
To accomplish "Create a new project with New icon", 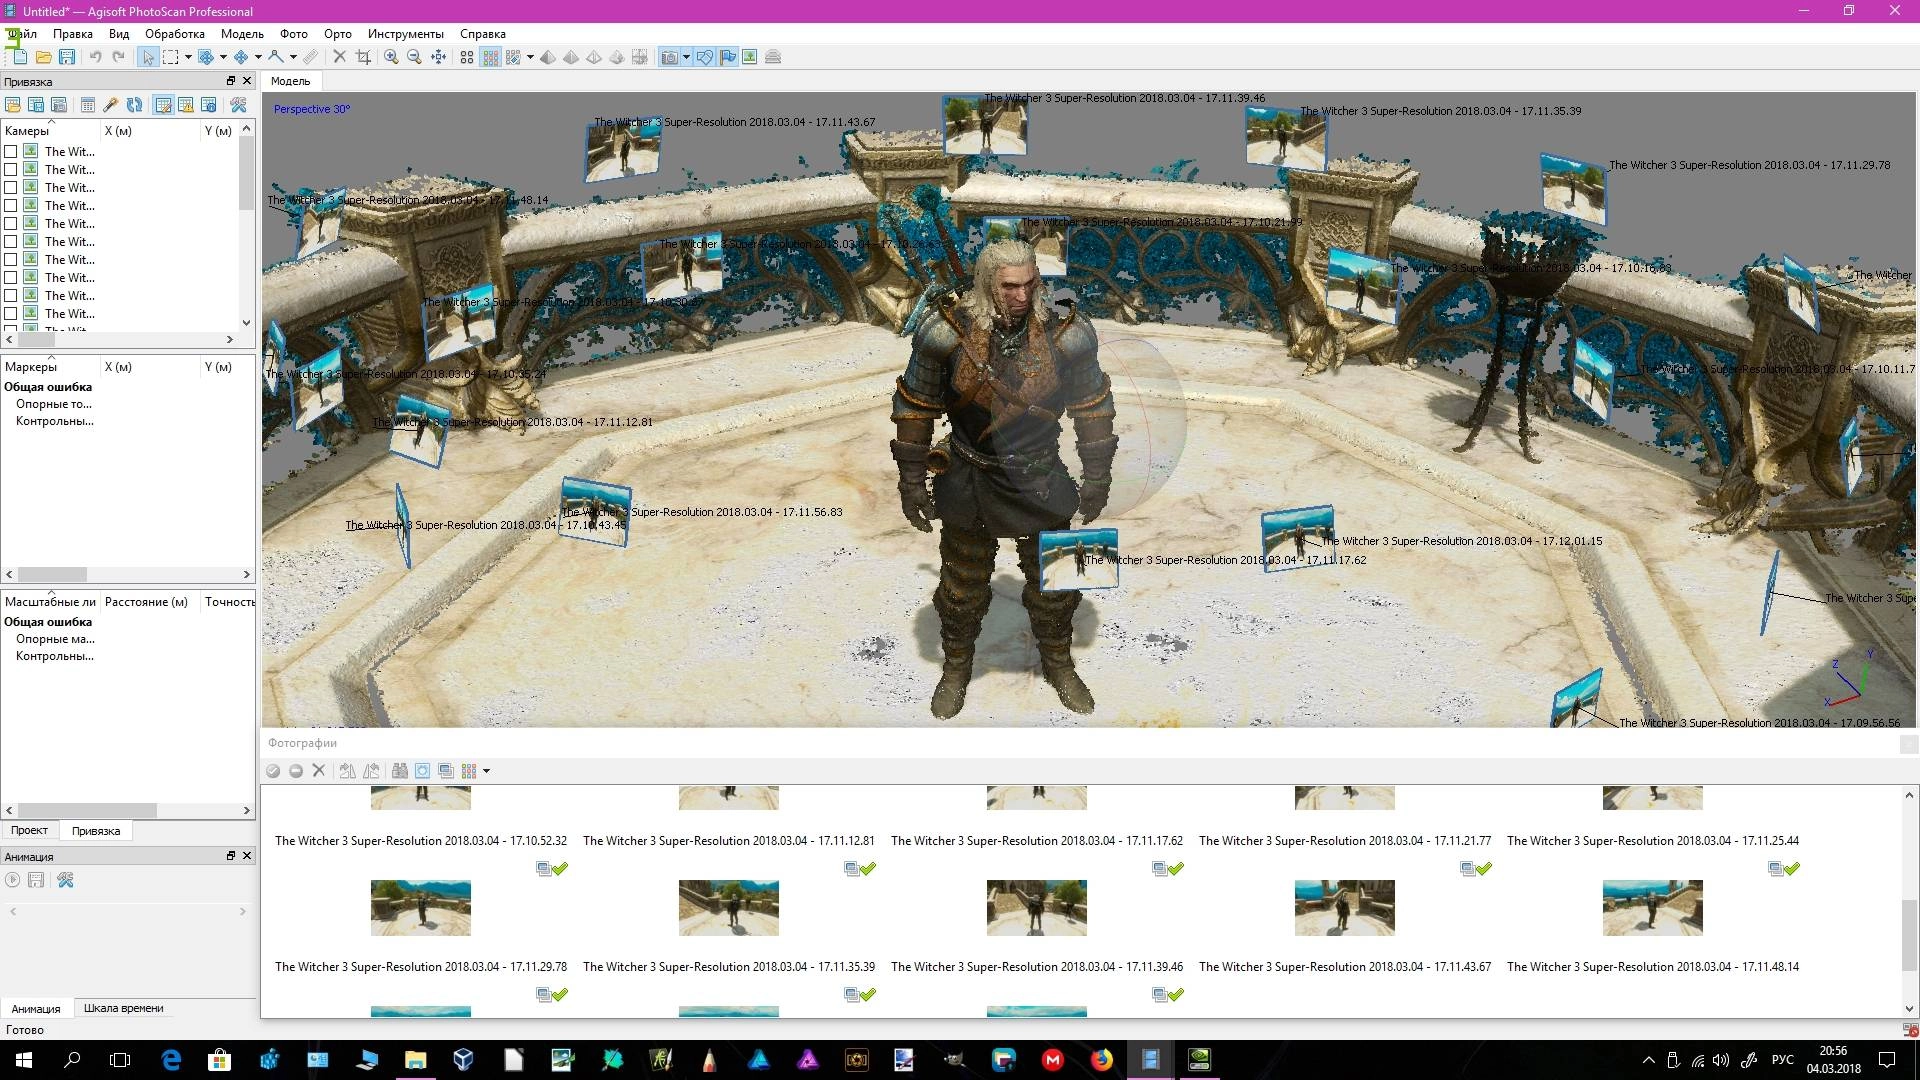I will [x=20, y=57].
